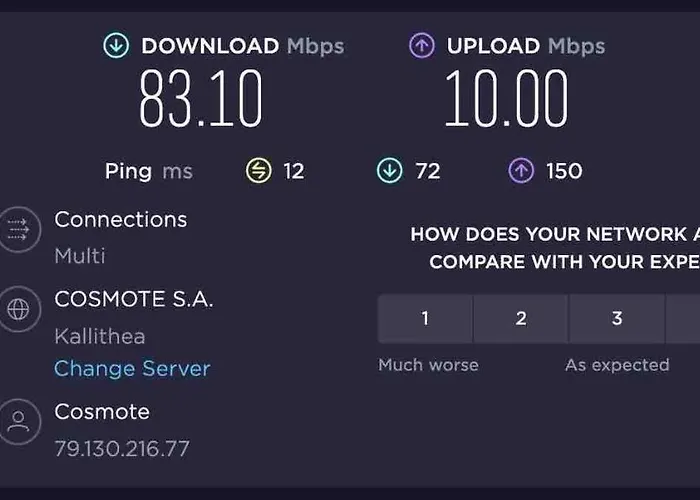The image size is (700, 500).
Task: Click the purple upload arrow icon beside UPLOAD
Action: coord(421,46)
